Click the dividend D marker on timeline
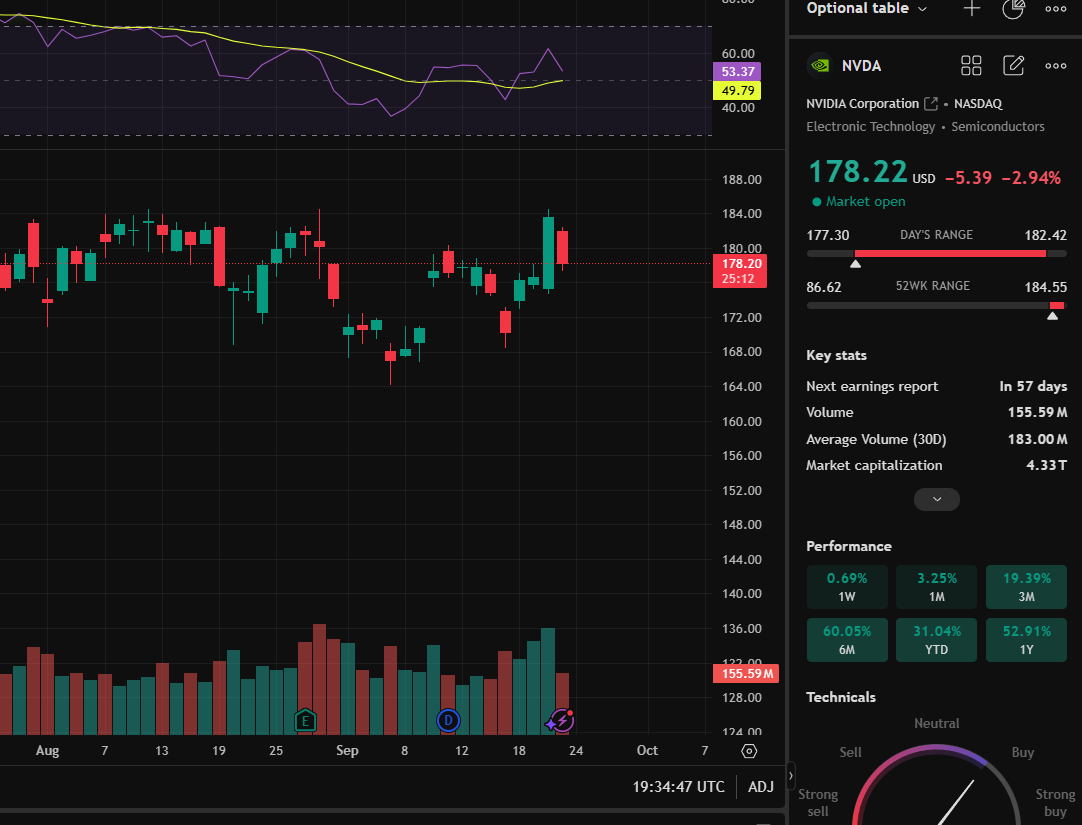This screenshot has height=825, width=1082. click(448, 721)
